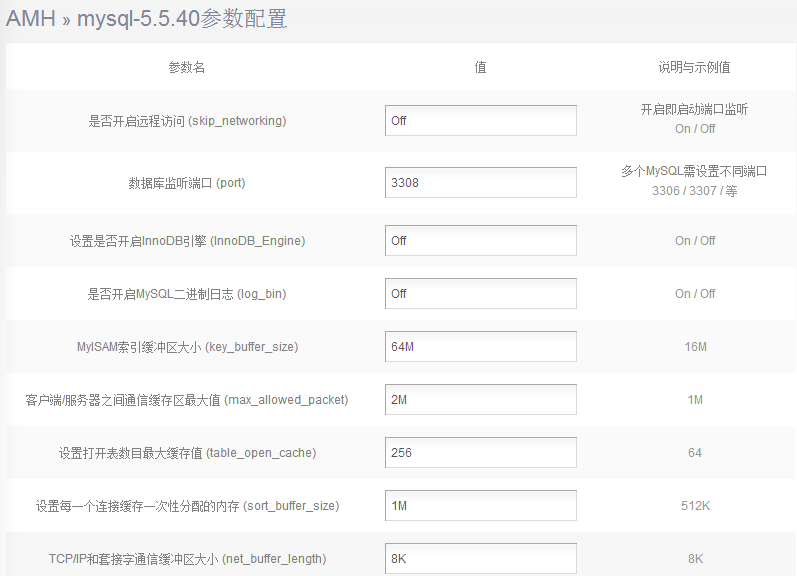Focus the key_buffer_size field showing 64M
The height and width of the screenshot is (576, 797).
[480, 347]
